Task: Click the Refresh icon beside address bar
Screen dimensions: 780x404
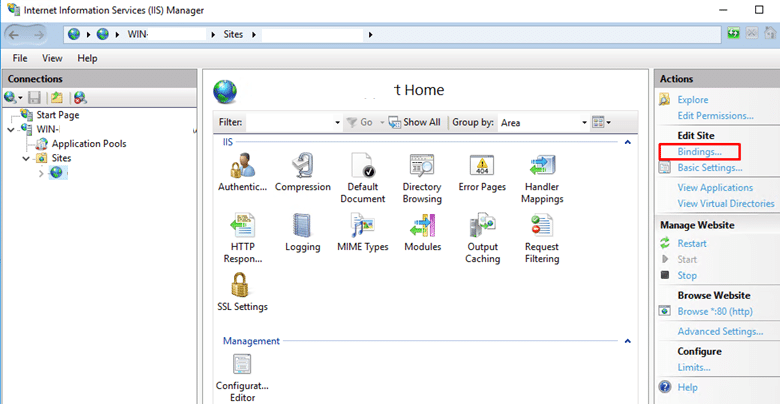Action: [x=734, y=33]
